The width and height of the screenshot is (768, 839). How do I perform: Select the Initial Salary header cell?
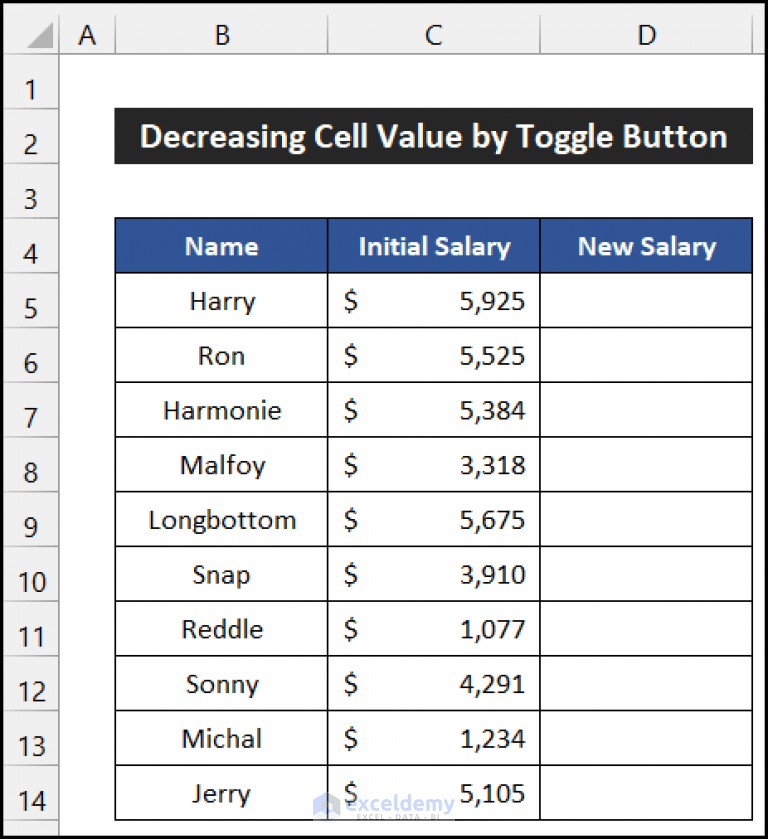(x=433, y=246)
